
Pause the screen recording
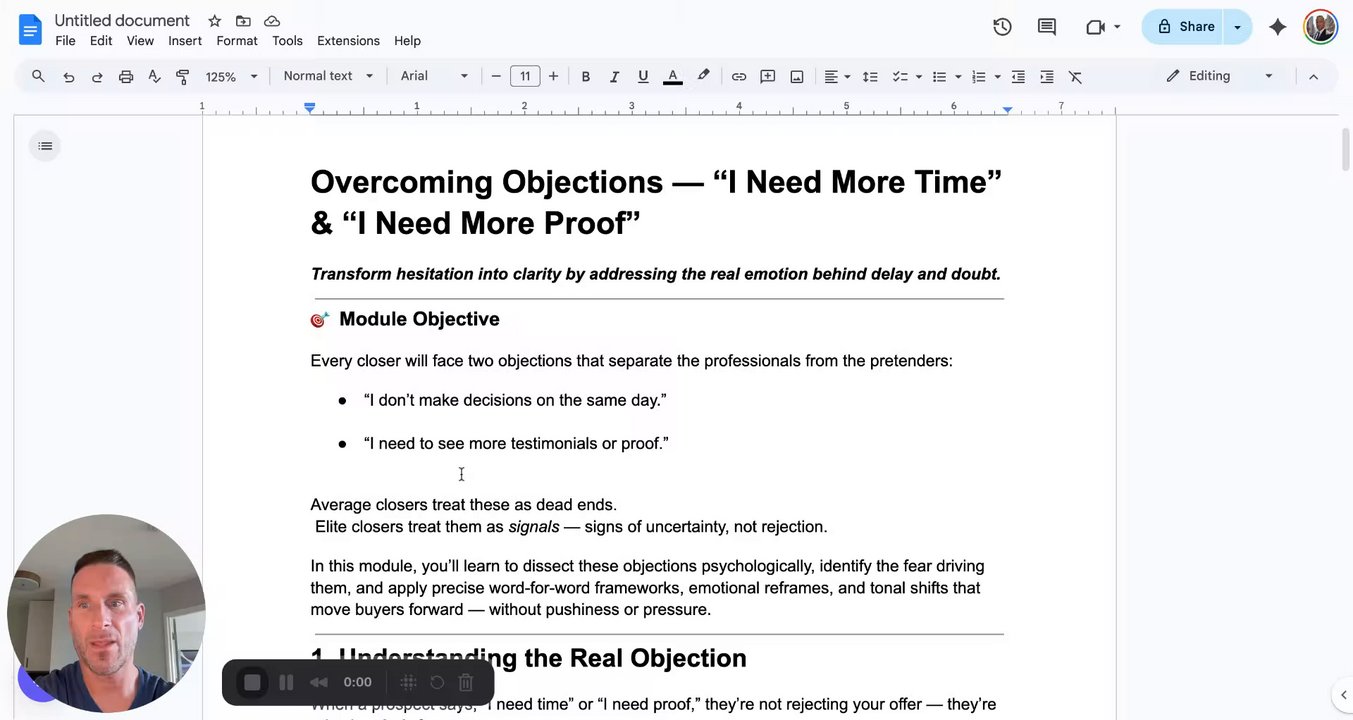tap(286, 682)
